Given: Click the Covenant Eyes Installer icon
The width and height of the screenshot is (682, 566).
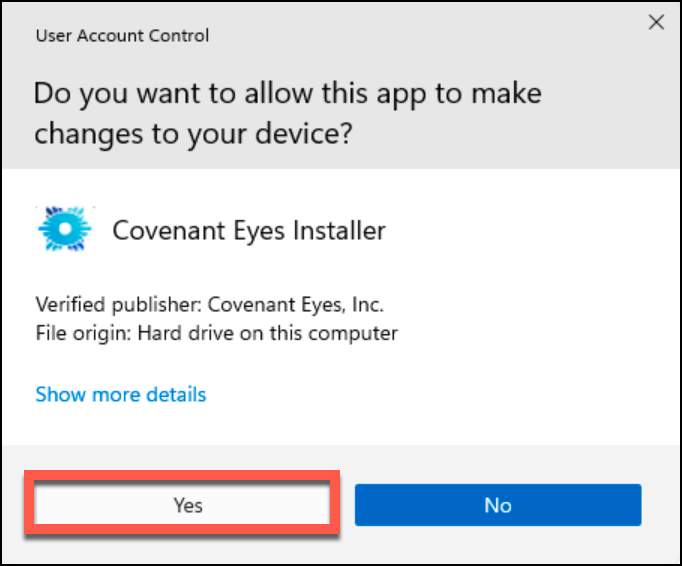Looking at the screenshot, I should pos(65,229).
